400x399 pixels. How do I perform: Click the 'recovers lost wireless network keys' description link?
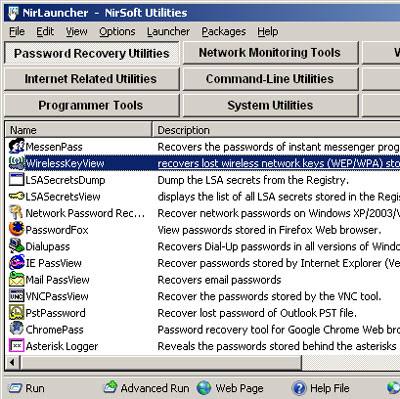278,163
